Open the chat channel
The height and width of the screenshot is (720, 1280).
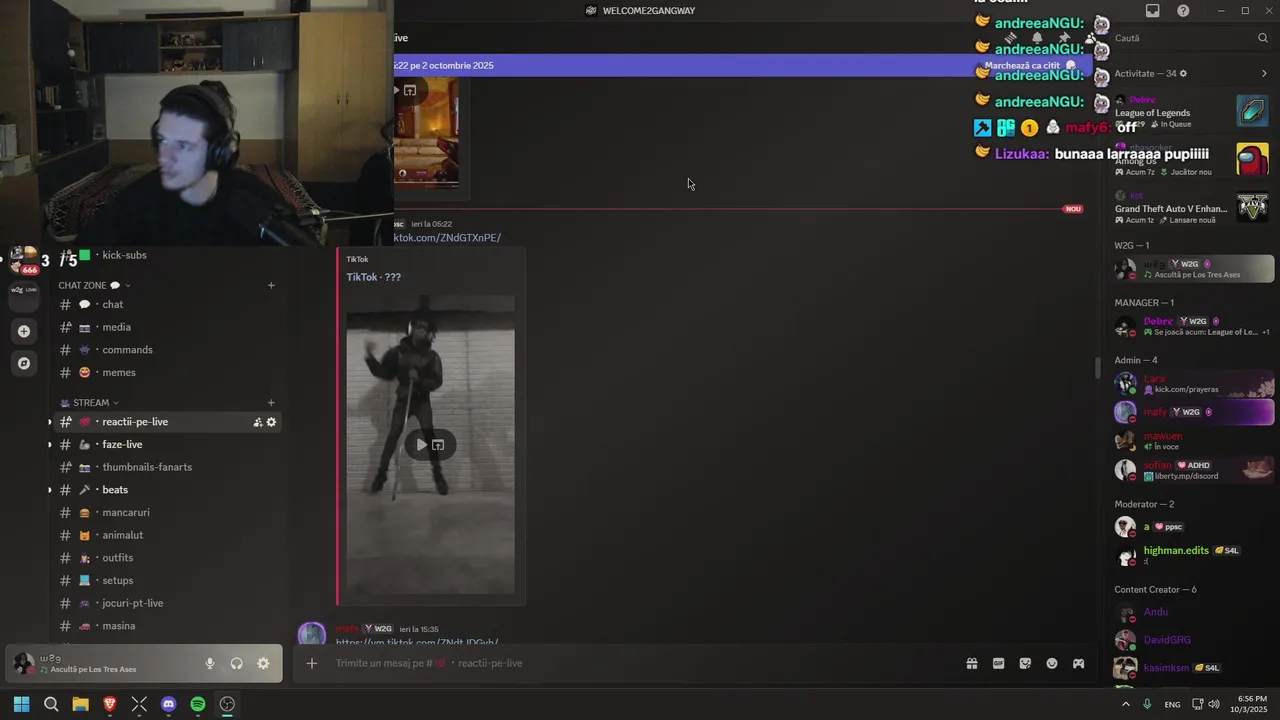point(166,304)
